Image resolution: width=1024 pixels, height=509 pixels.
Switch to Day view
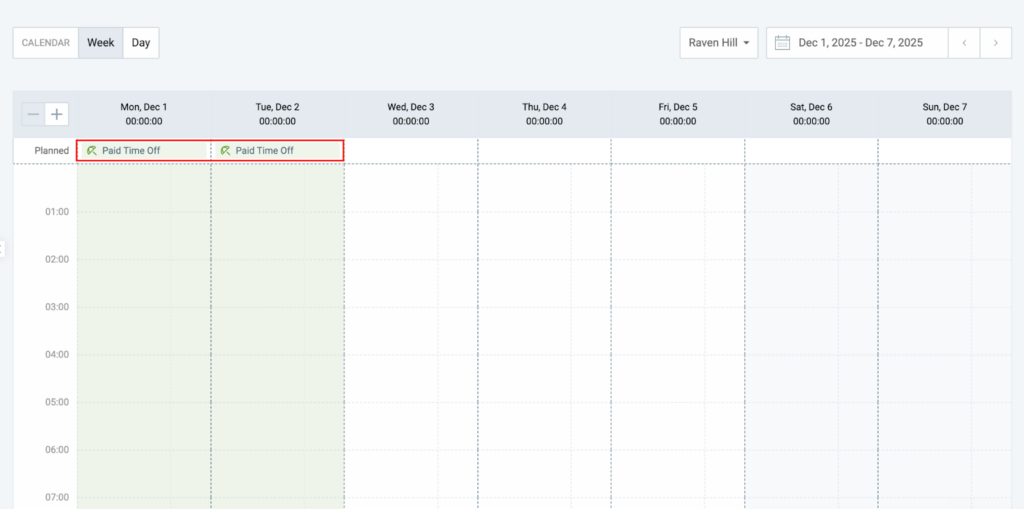coord(141,43)
